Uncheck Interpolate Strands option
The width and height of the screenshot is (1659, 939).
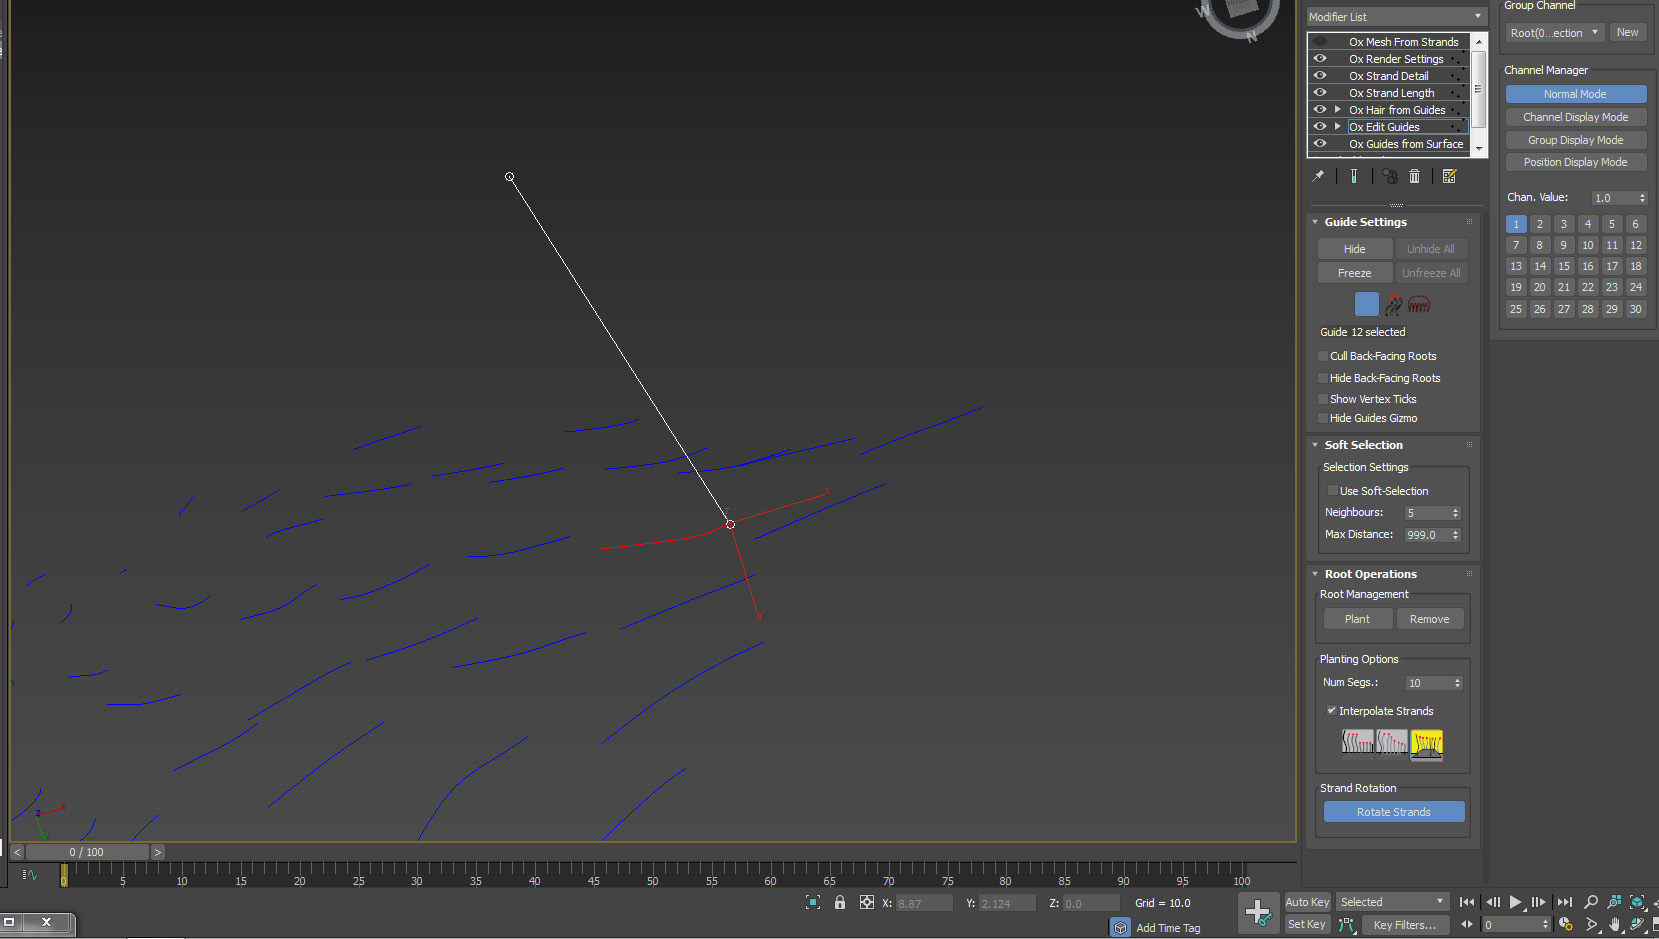tap(1331, 711)
